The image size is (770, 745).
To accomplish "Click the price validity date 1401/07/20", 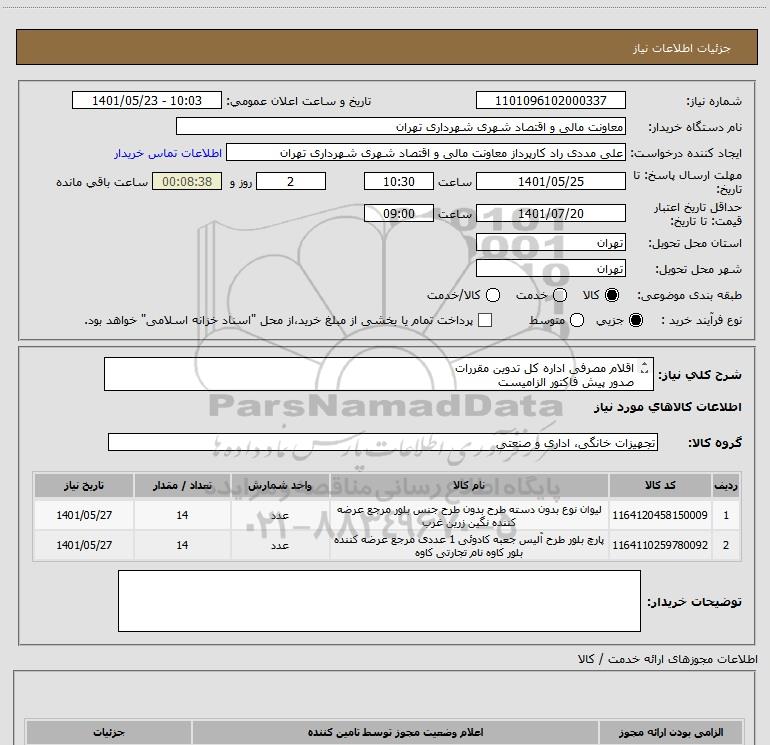I will click(550, 214).
